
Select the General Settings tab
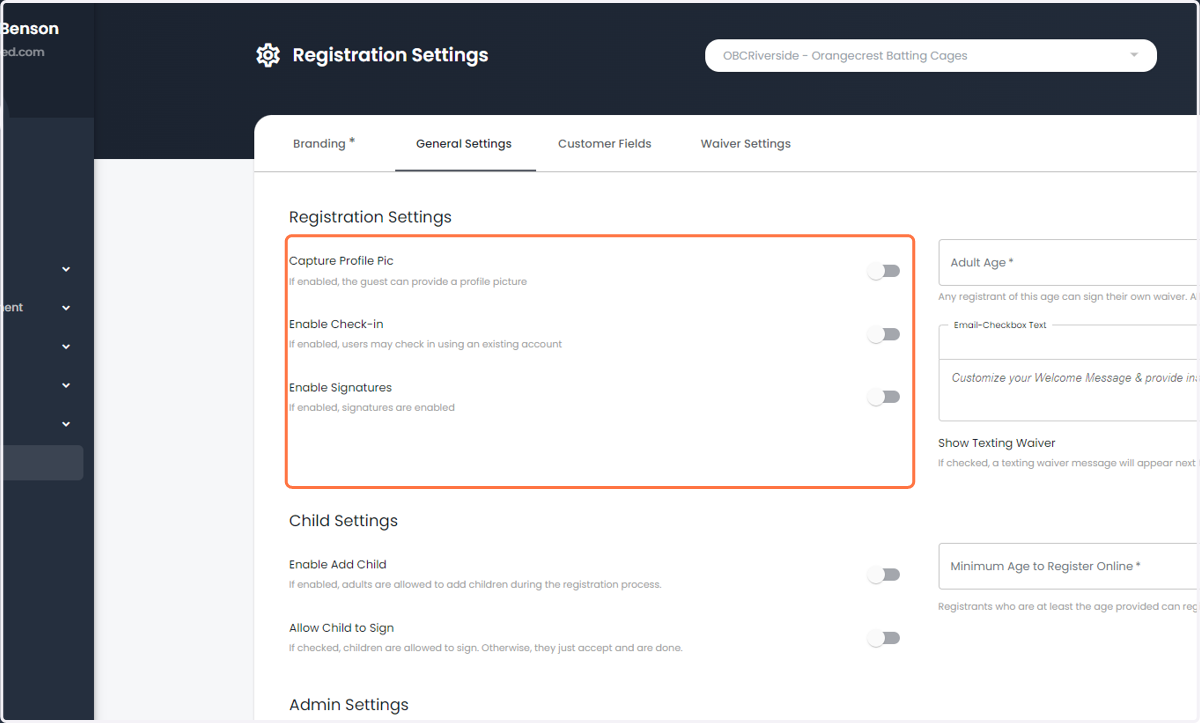tap(464, 144)
